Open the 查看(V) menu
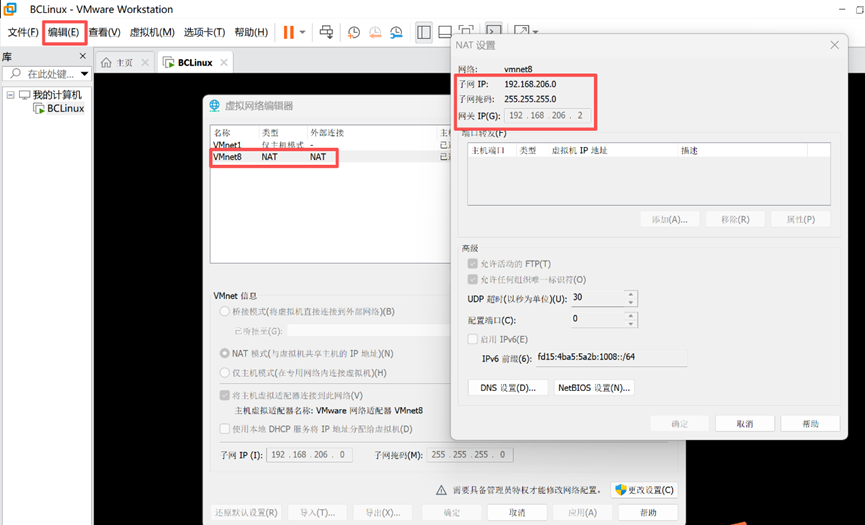The width and height of the screenshot is (865, 525). 105,33
